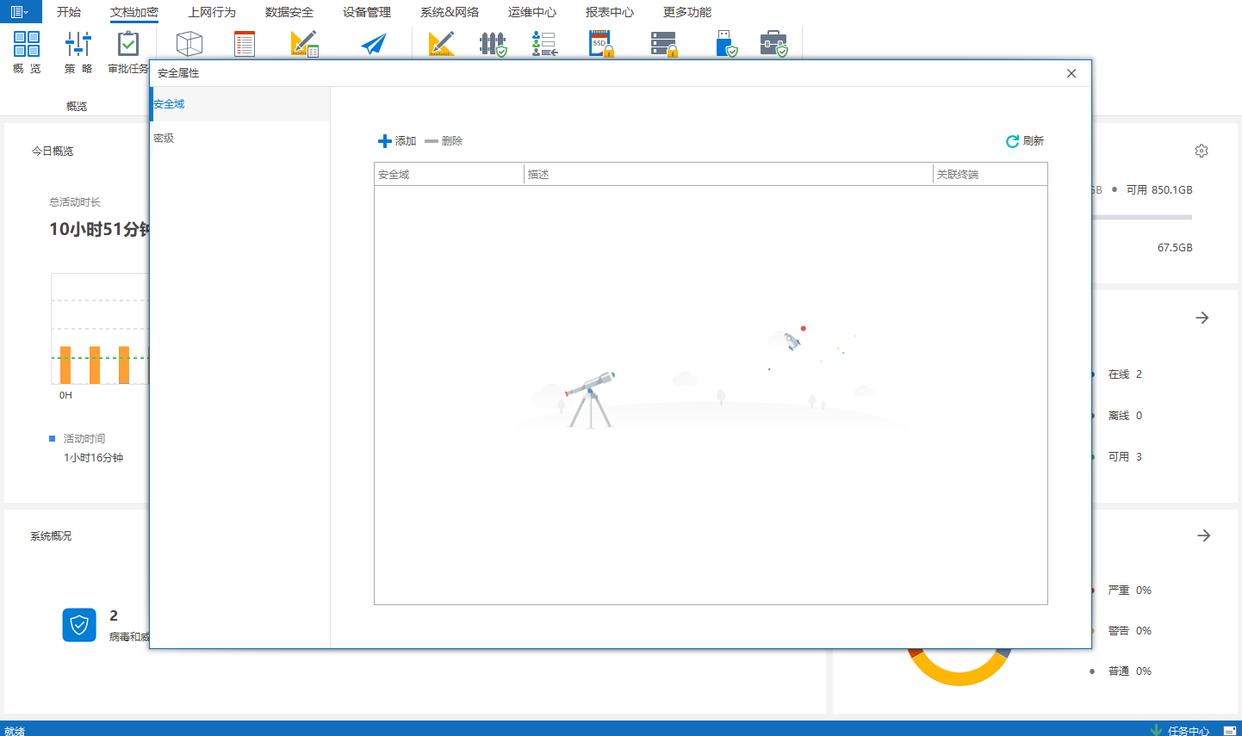The image size is (1242, 736).
Task: Click the 系统概况 heading
Action: (51, 536)
